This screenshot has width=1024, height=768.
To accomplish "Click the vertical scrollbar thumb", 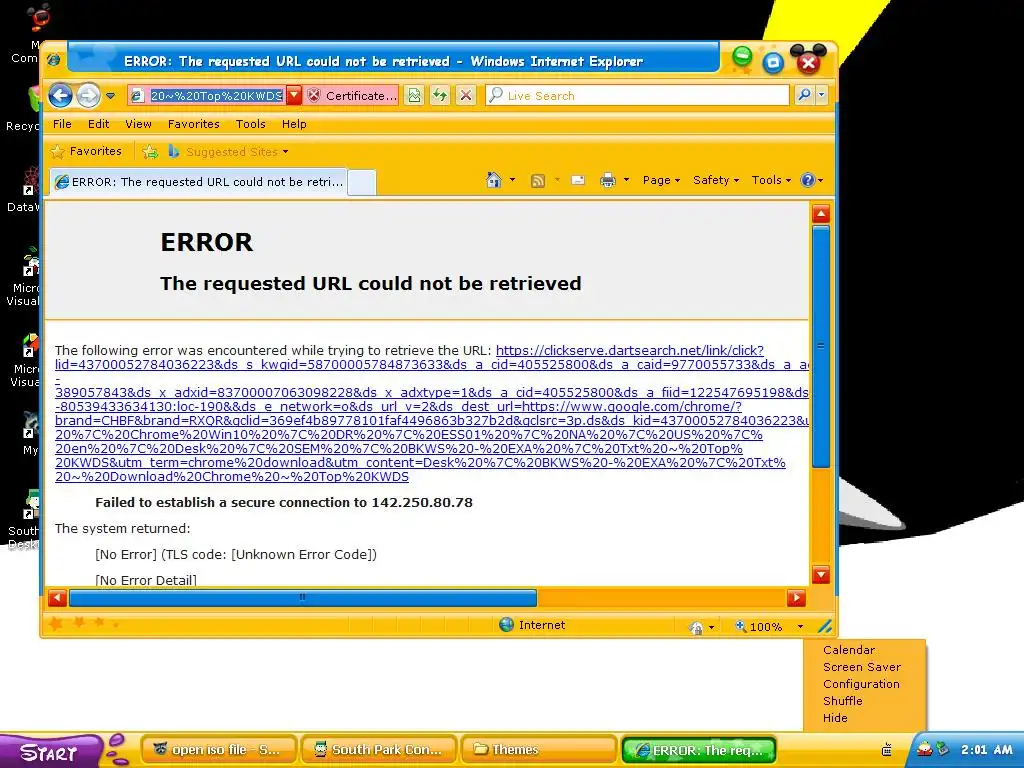I will point(821,346).
